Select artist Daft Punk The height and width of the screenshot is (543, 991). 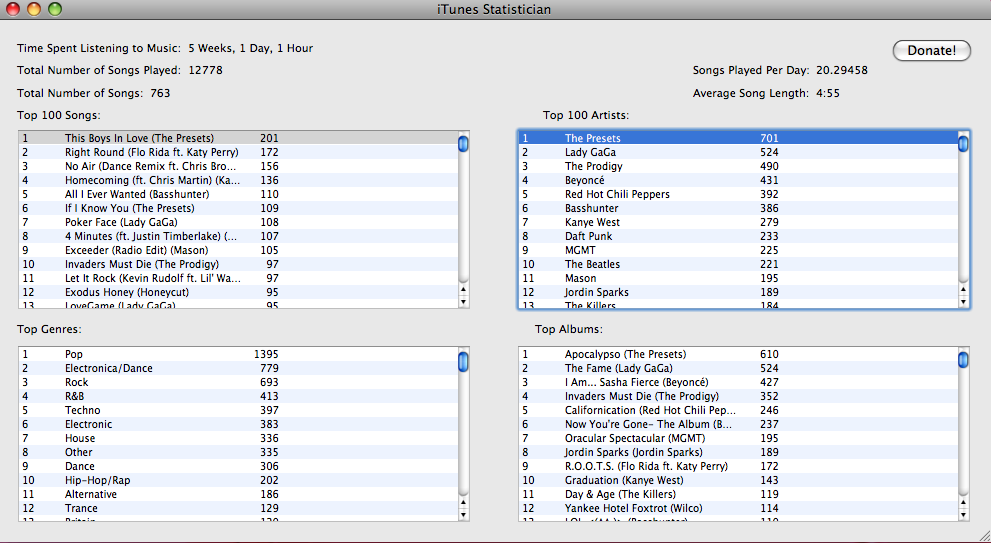pos(738,236)
